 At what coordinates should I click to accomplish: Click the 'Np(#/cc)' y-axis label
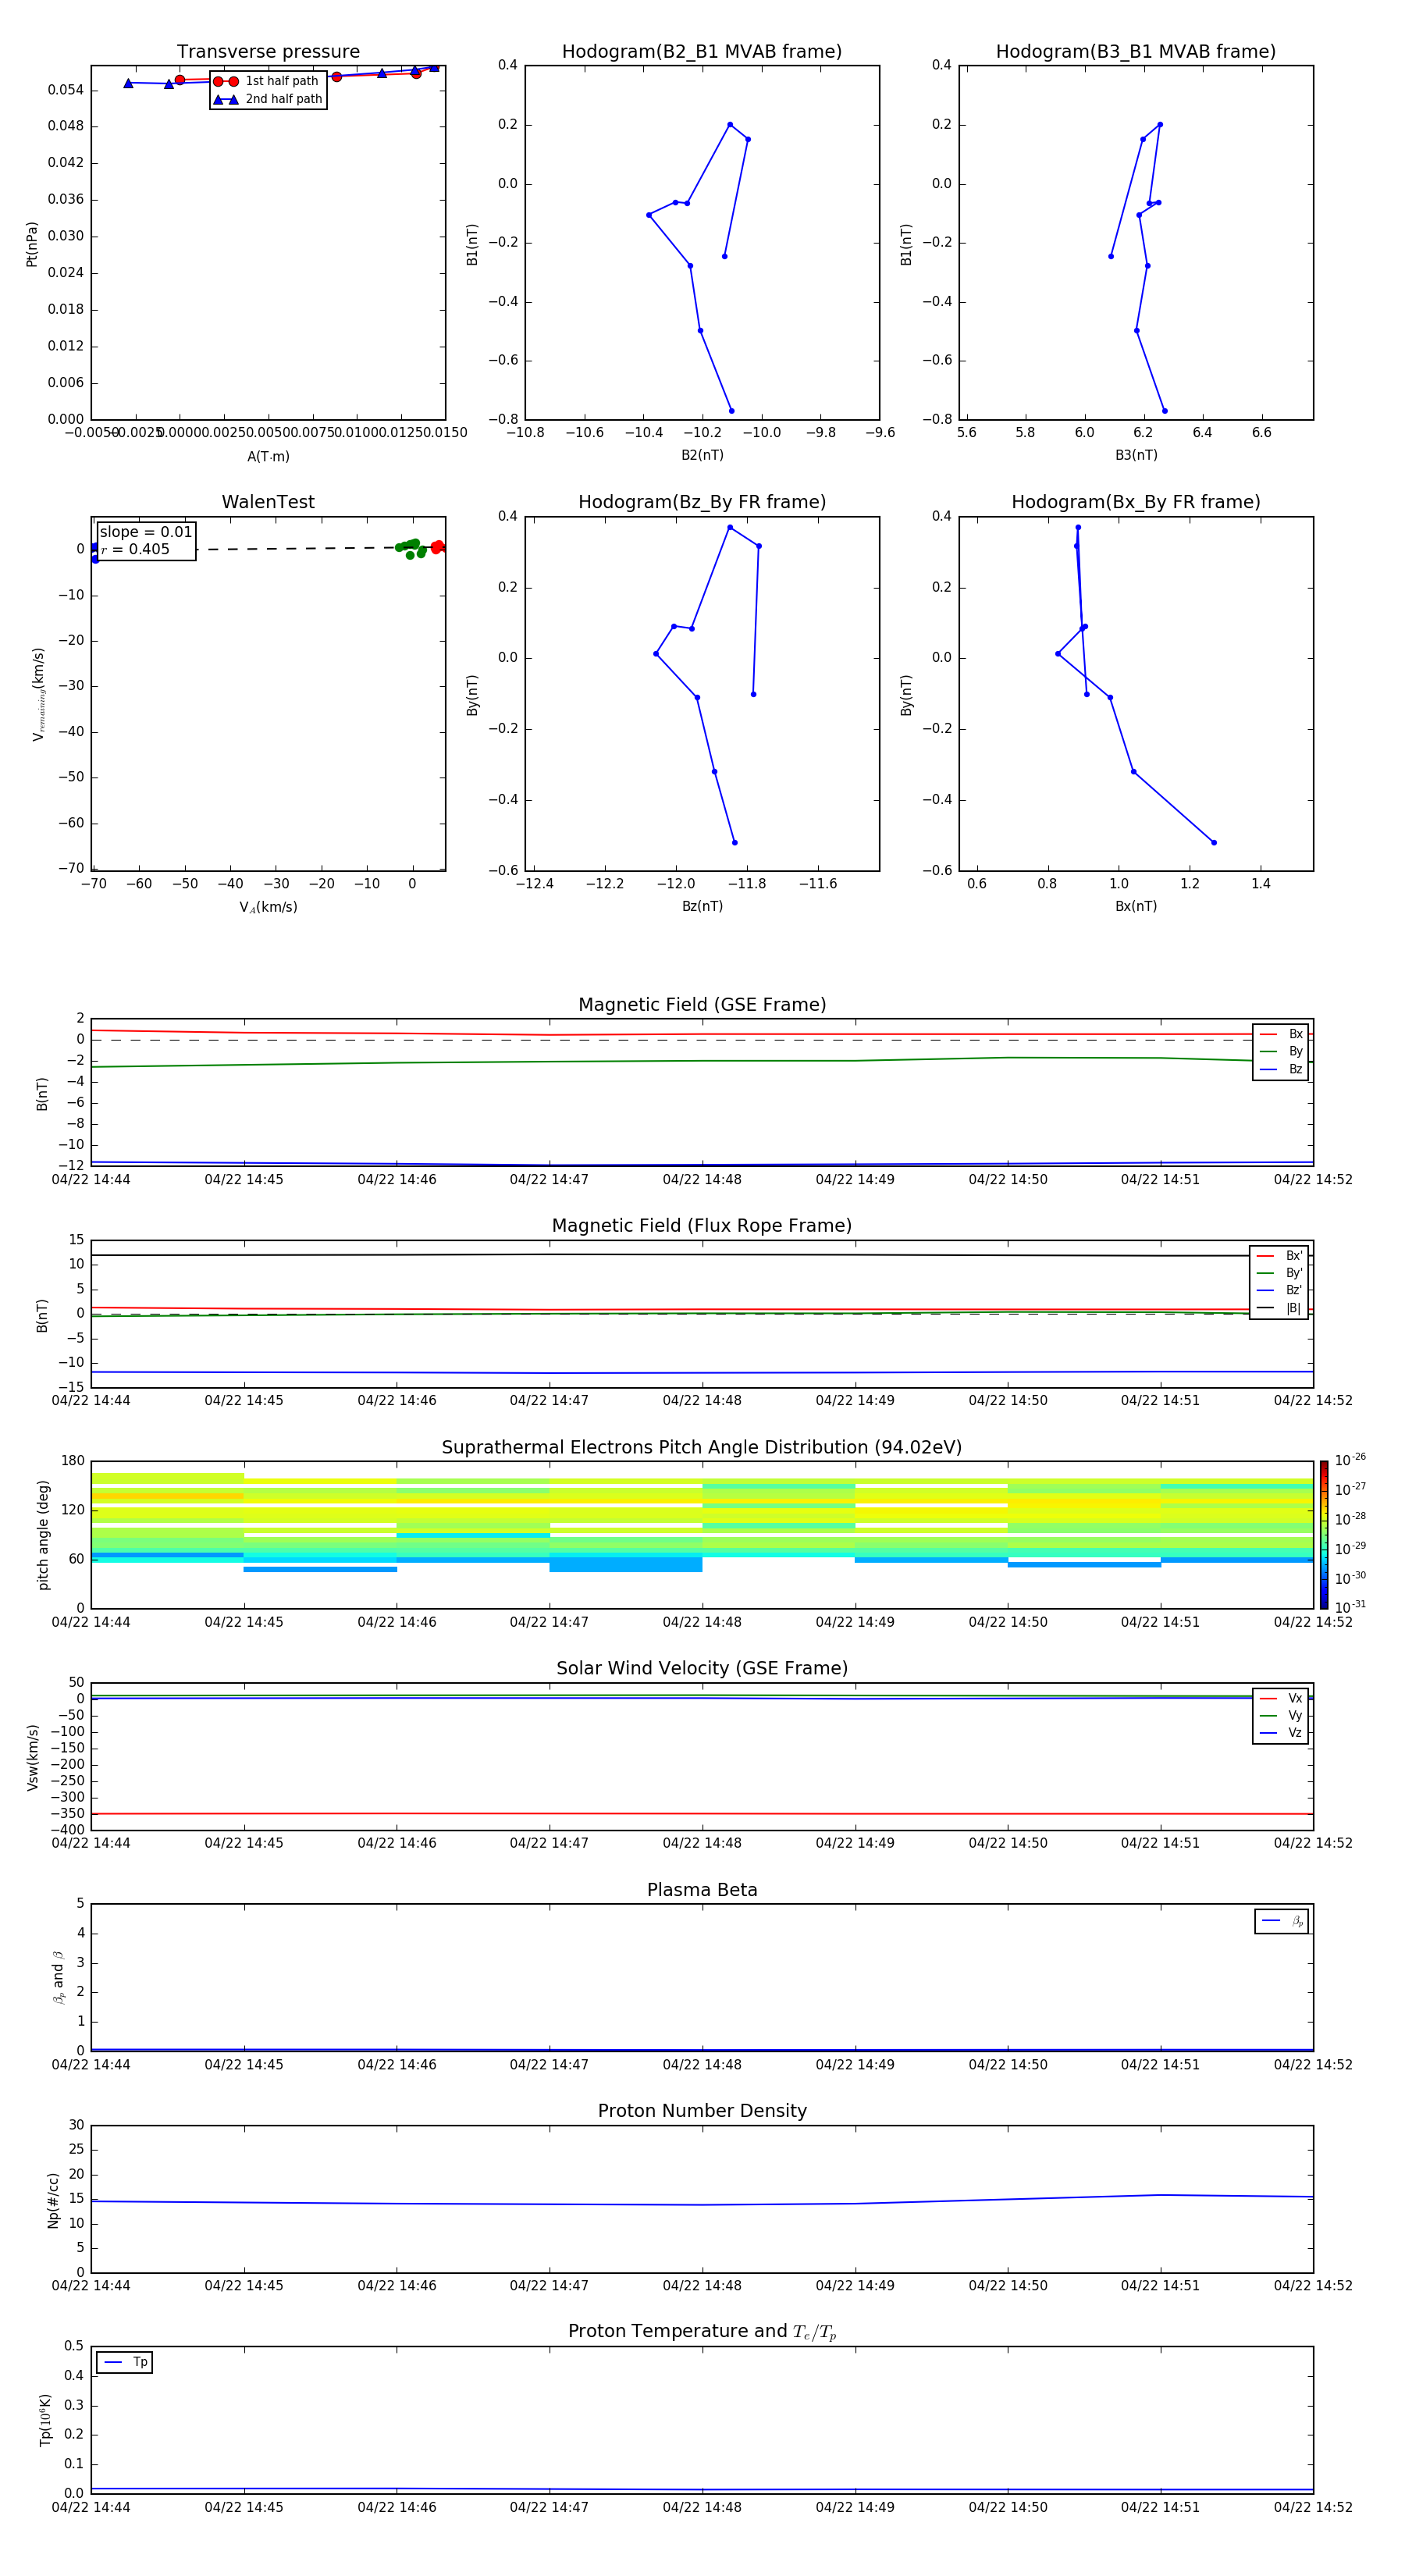[x=53, y=2200]
